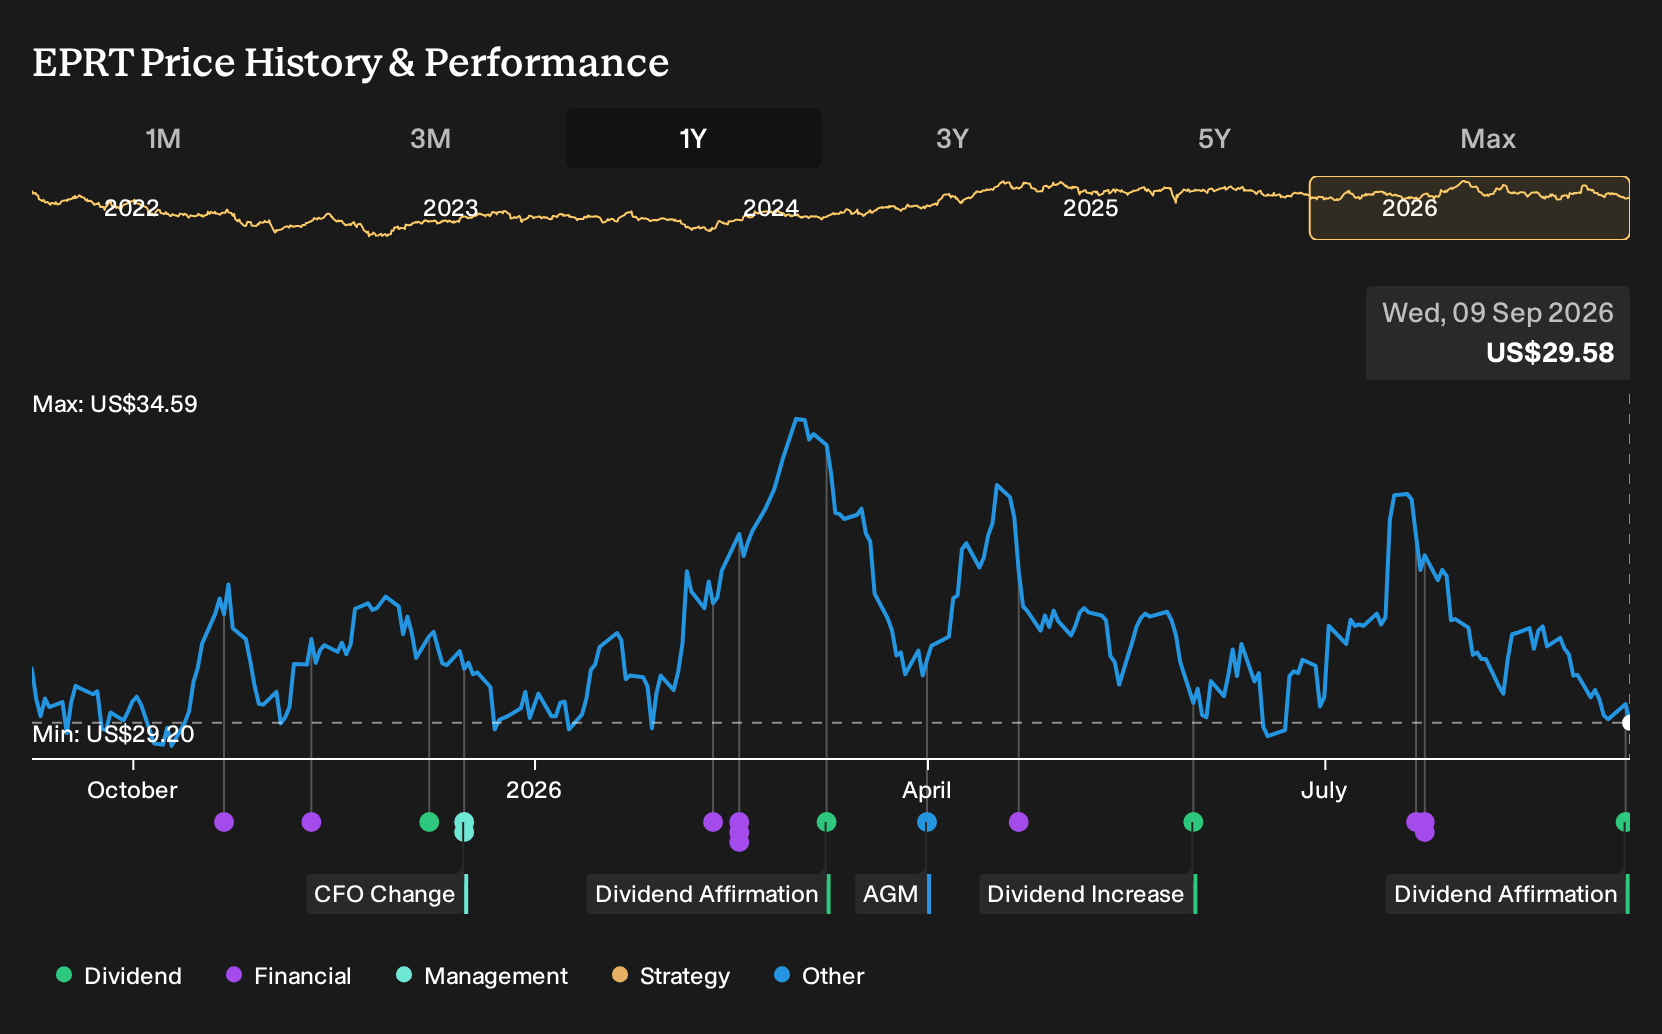Show the Max price history range
The height and width of the screenshot is (1034, 1662).
tap(1488, 138)
